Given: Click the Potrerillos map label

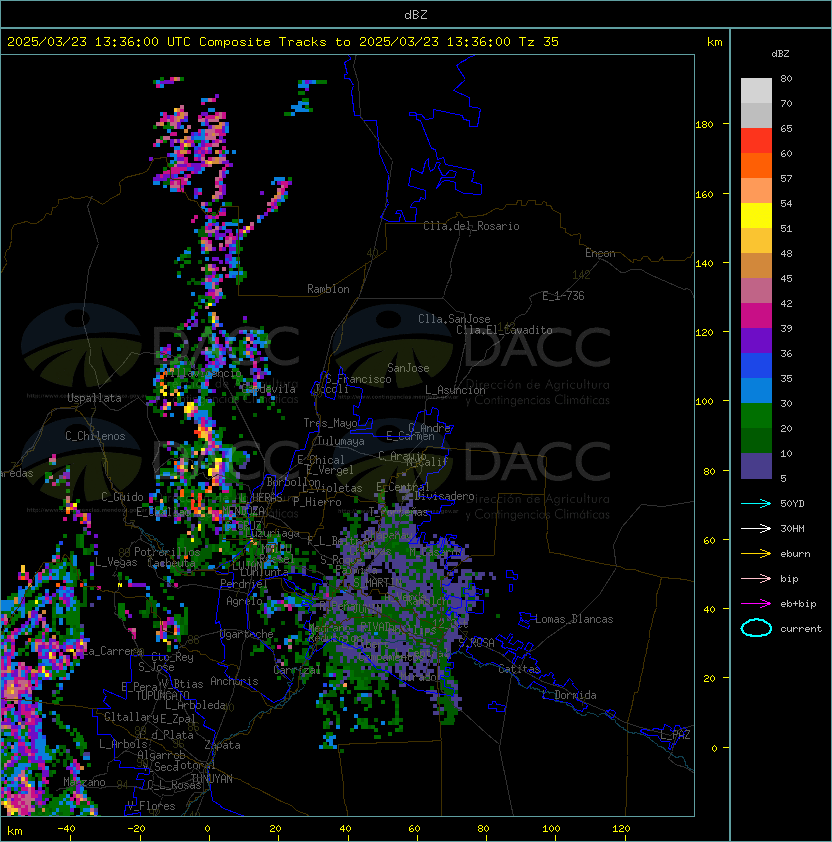Looking at the screenshot, I should [167, 552].
